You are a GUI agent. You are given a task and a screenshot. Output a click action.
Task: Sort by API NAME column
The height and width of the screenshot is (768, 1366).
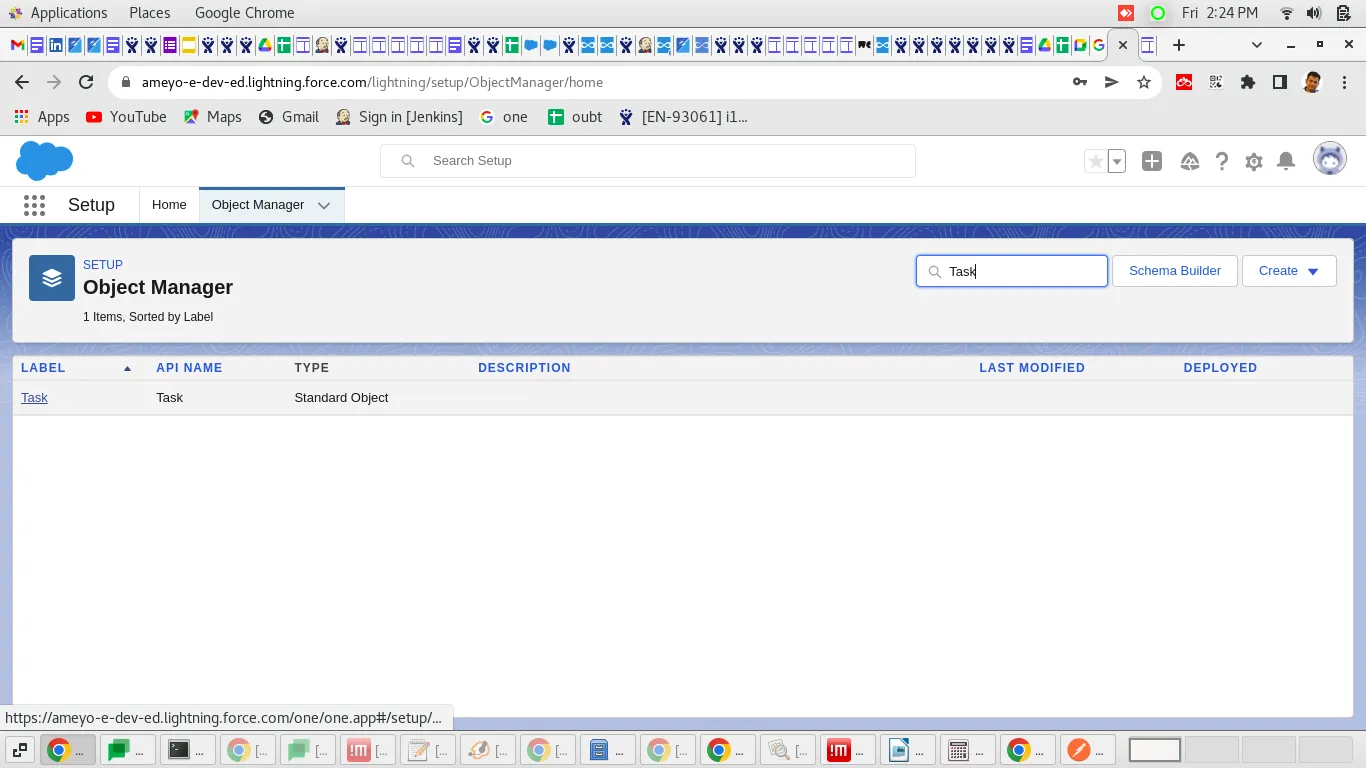(x=189, y=368)
